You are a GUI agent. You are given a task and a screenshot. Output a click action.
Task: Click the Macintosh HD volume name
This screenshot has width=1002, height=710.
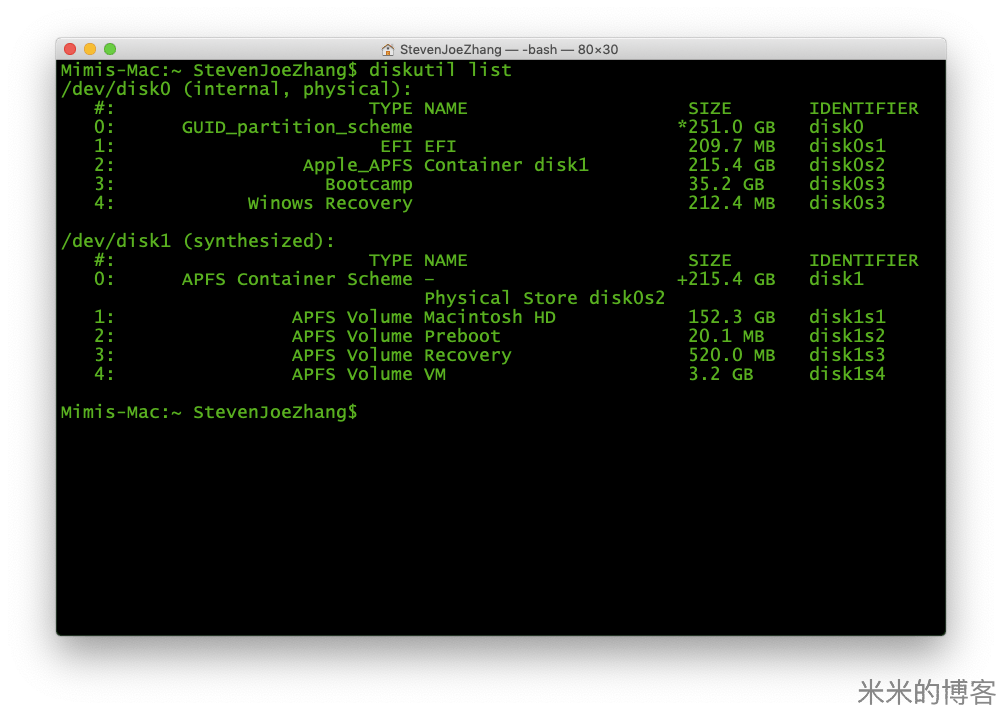coord(489,317)
